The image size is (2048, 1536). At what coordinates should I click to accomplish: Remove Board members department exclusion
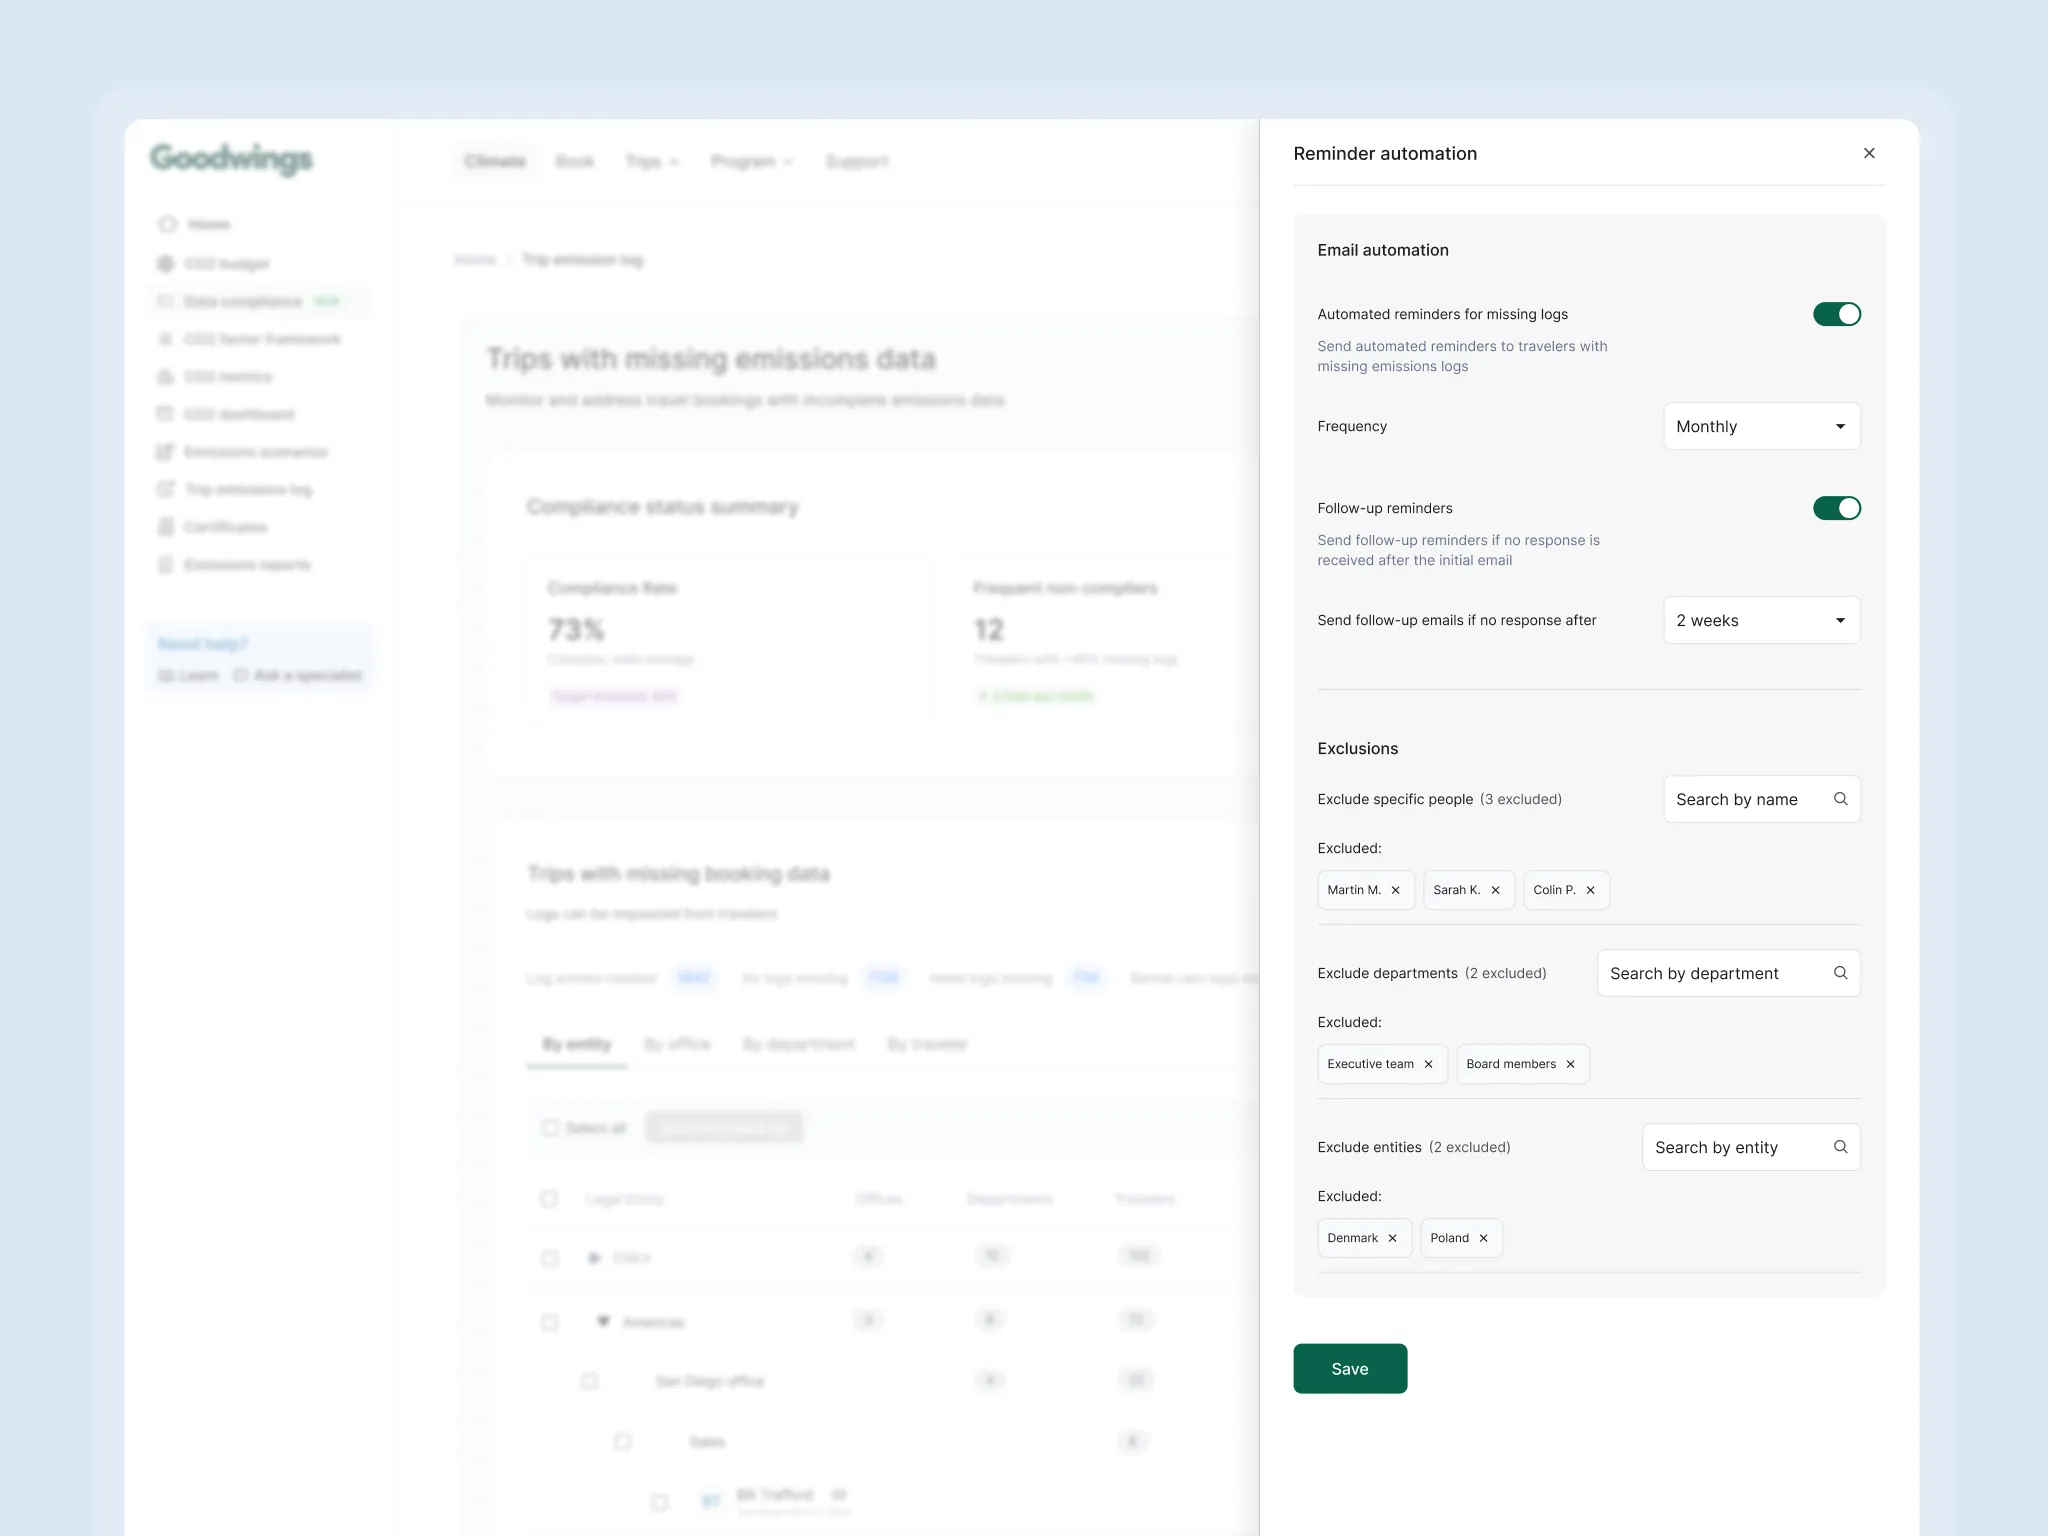point(1570,1064)
